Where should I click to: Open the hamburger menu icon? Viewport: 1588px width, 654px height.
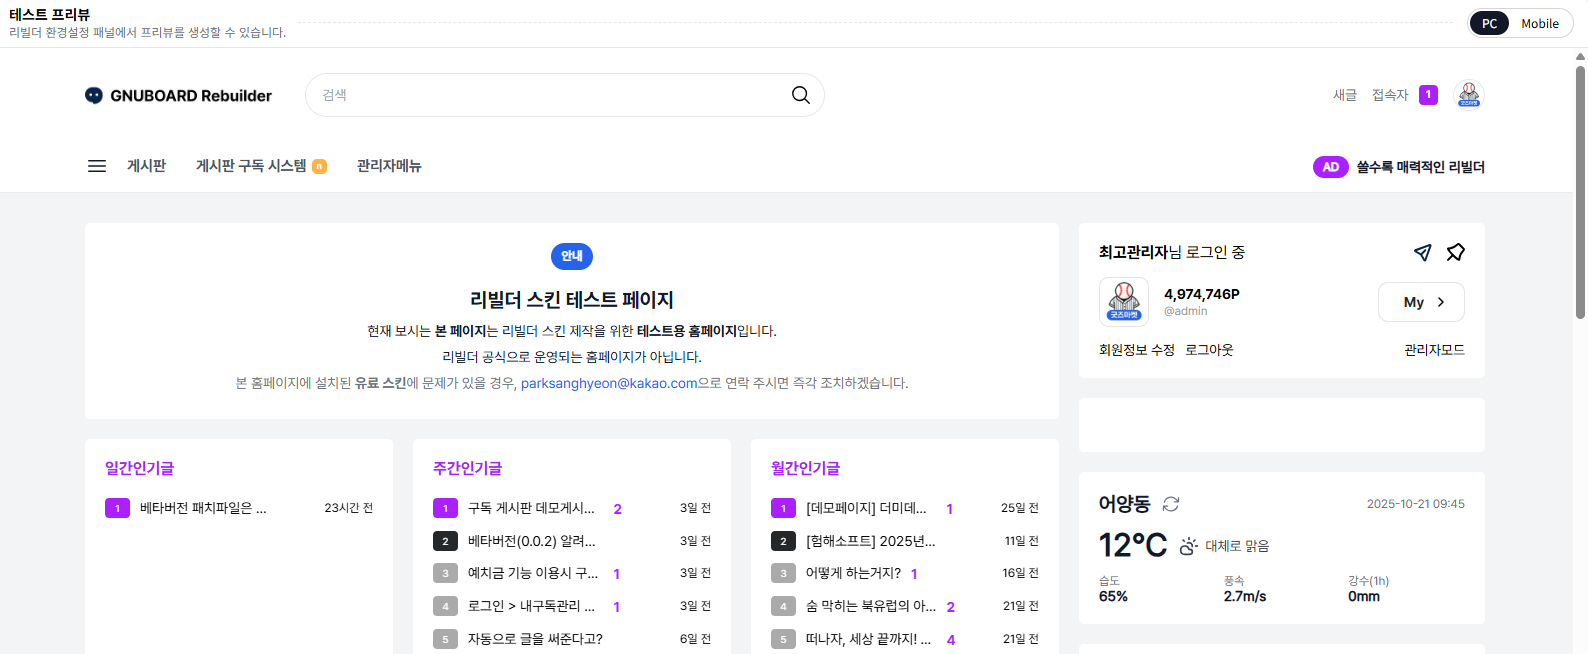pos(97,166)
